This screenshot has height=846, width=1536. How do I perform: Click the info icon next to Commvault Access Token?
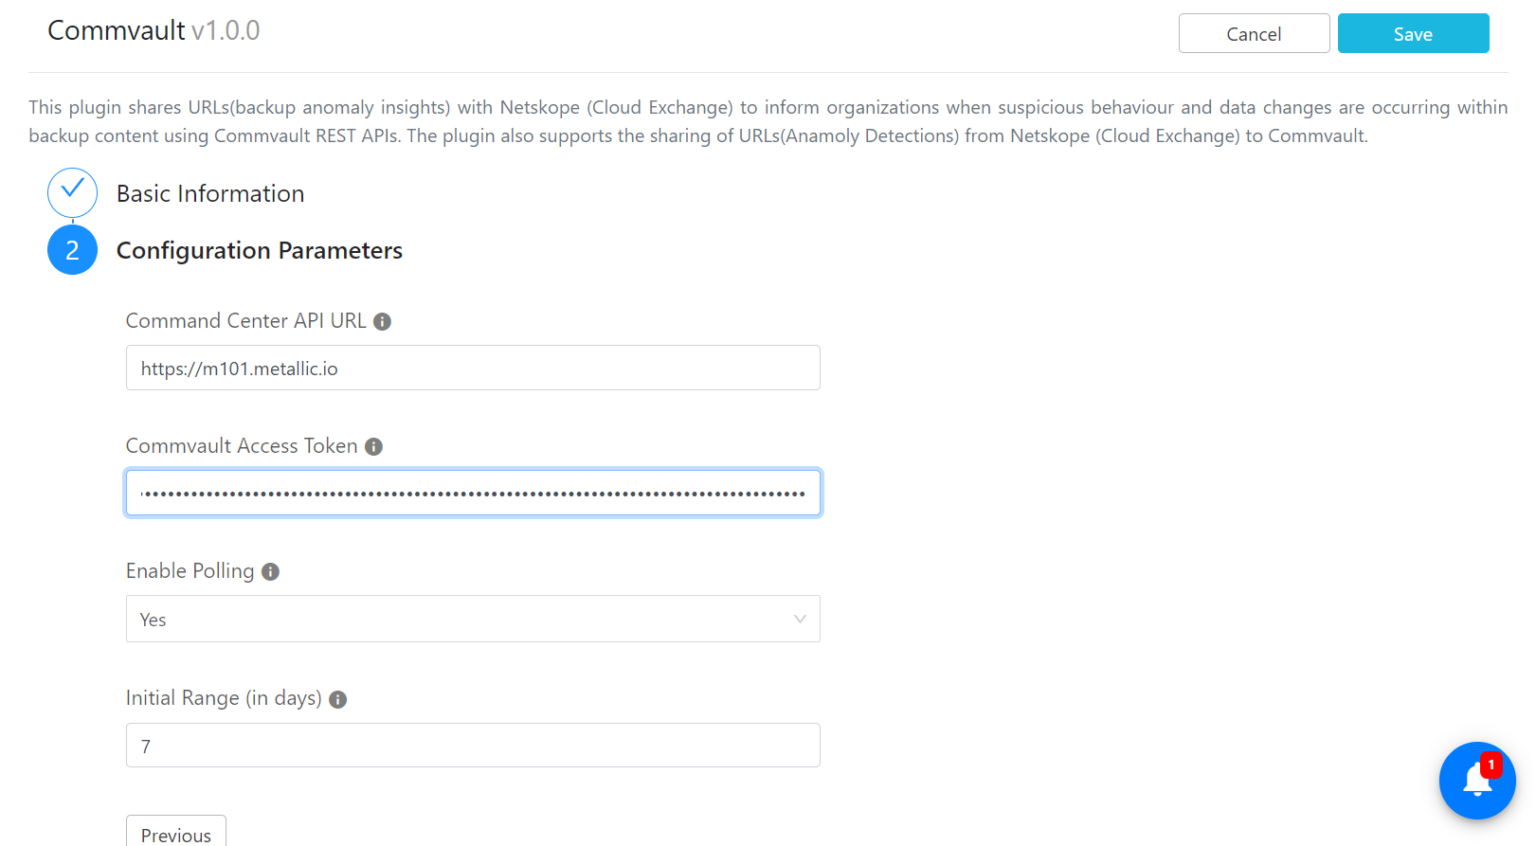tap(374, 446)
